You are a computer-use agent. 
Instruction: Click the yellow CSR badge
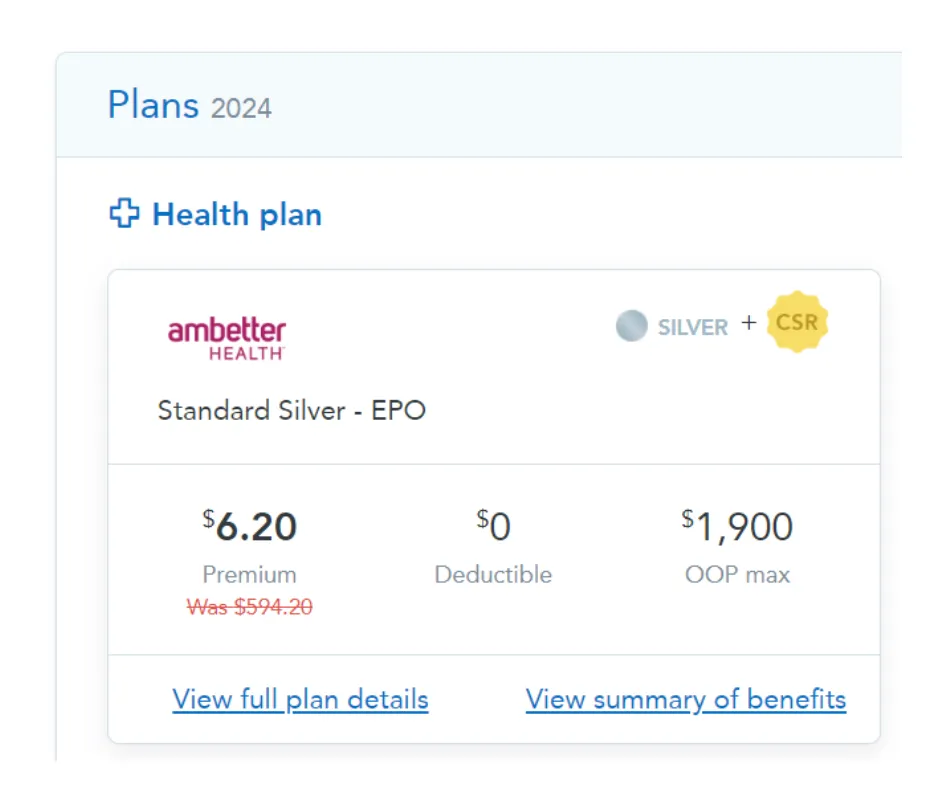click(797, 323)
